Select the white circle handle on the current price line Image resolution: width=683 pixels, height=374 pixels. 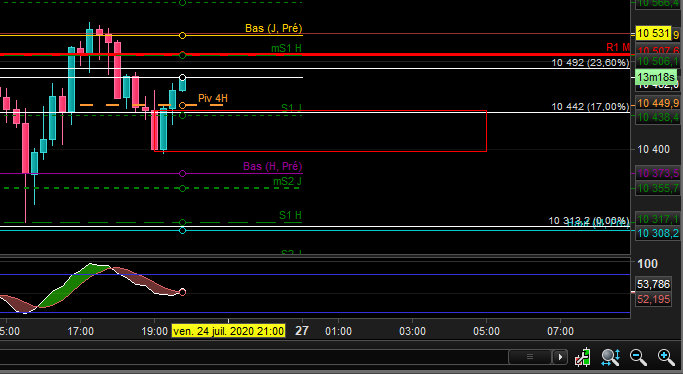[183, 77]
